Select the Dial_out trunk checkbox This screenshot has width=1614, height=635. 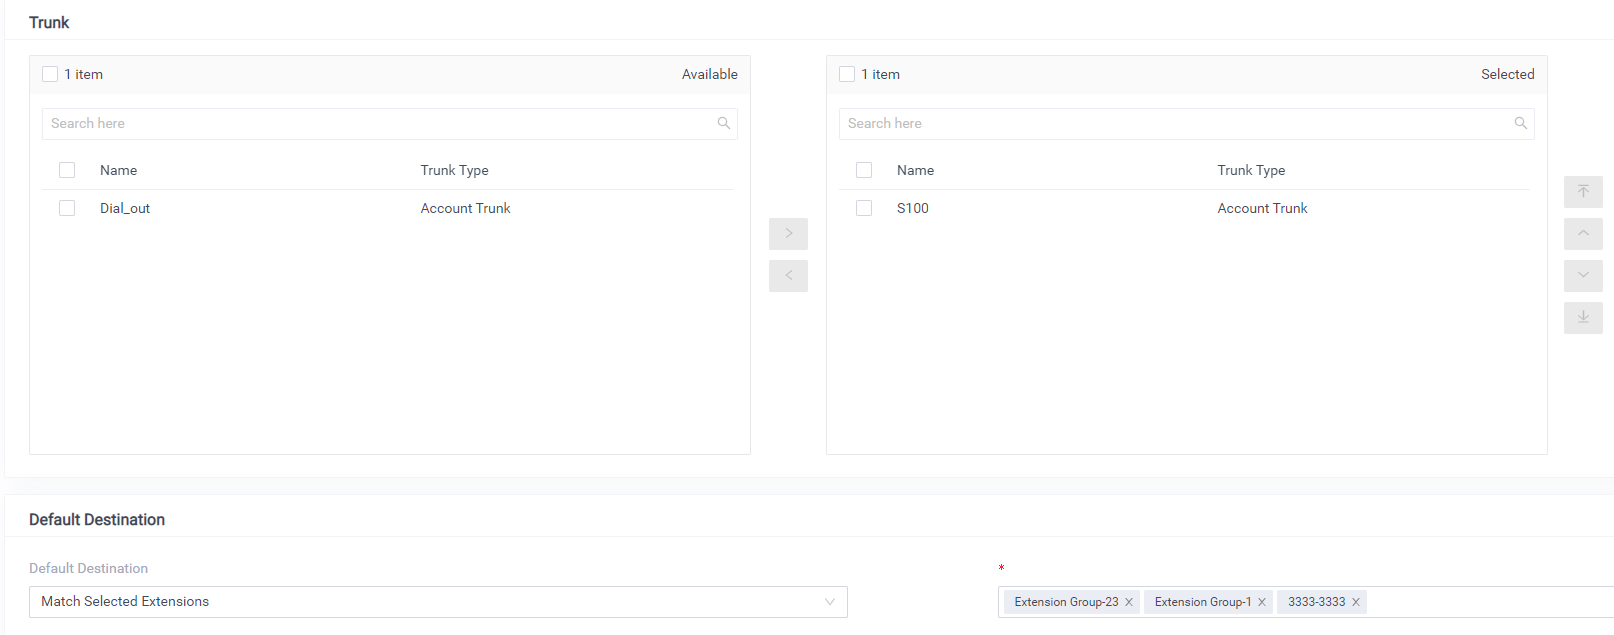tap(67, 208)
